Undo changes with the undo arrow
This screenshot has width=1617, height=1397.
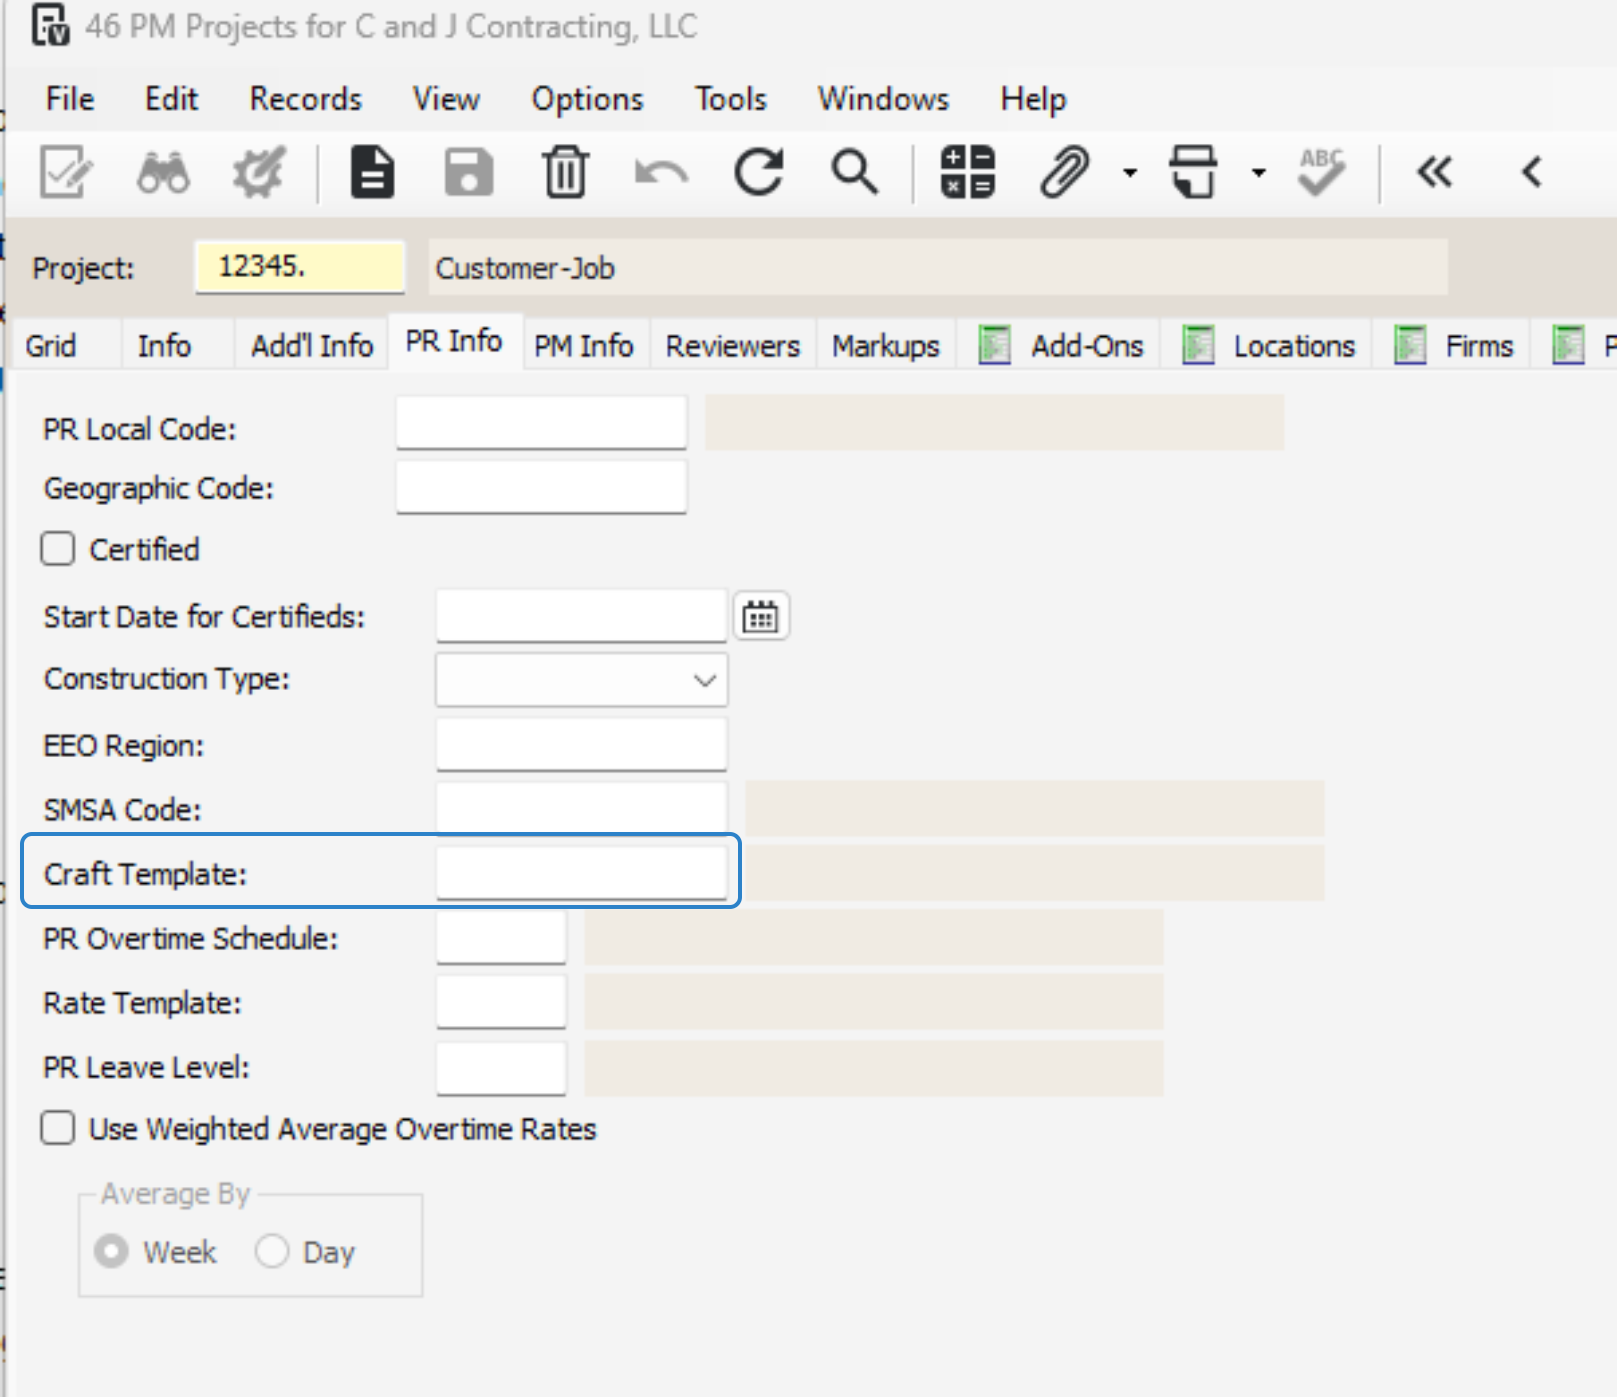pyautogui.click(x=661, y=173)
